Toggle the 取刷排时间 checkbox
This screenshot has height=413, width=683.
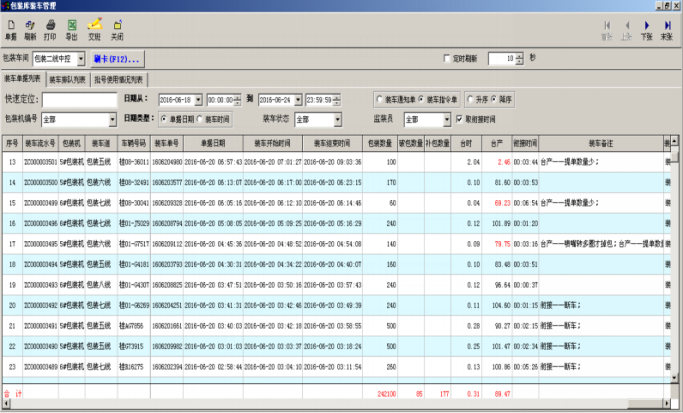click(x=459, y=119)
